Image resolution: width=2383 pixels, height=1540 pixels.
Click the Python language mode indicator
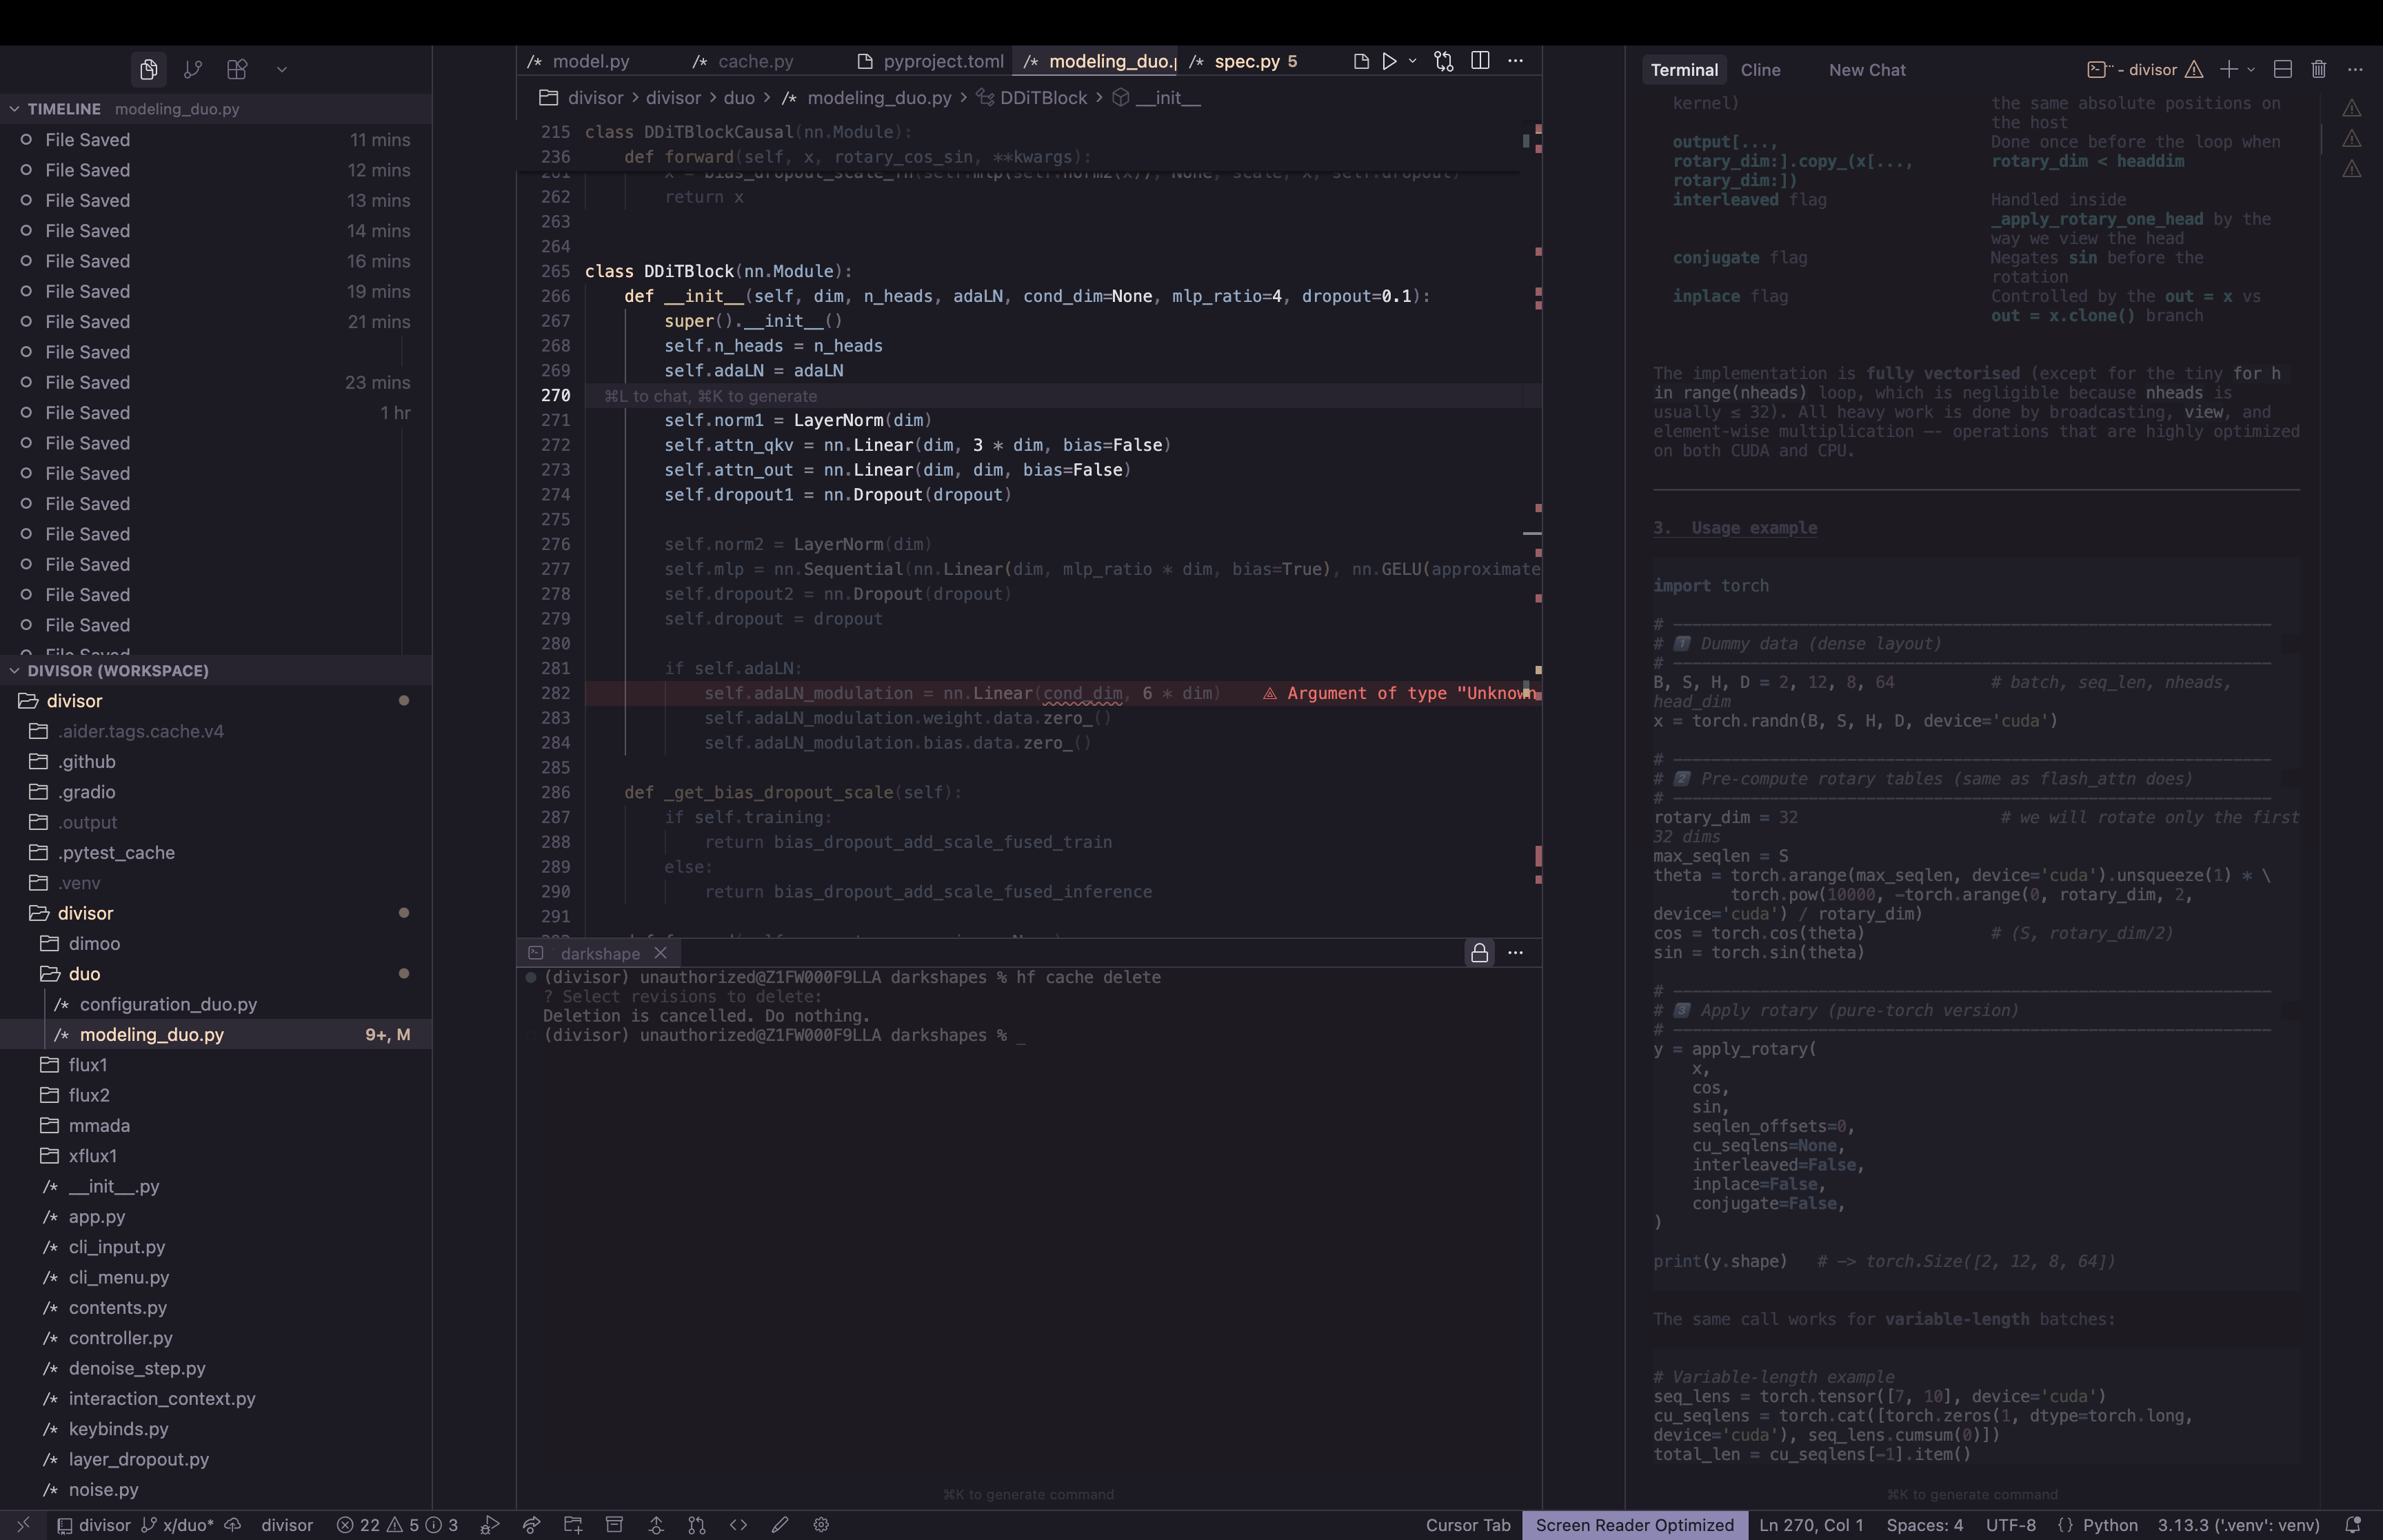click(2109, 1525)
